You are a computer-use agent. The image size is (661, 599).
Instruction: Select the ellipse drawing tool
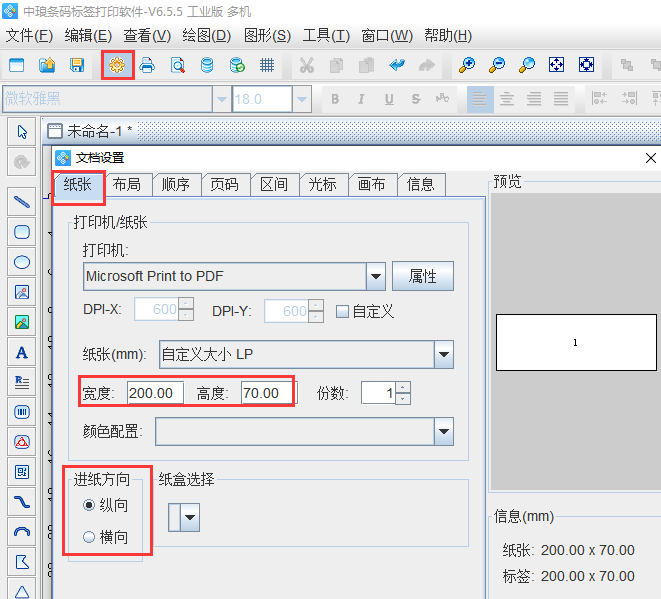[22, 262]
